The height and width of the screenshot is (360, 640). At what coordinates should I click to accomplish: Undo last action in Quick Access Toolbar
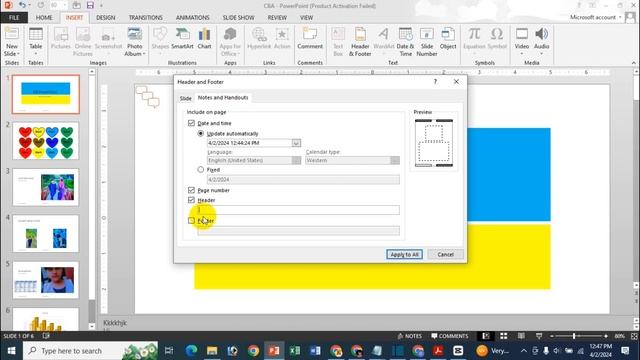[22, 6]
